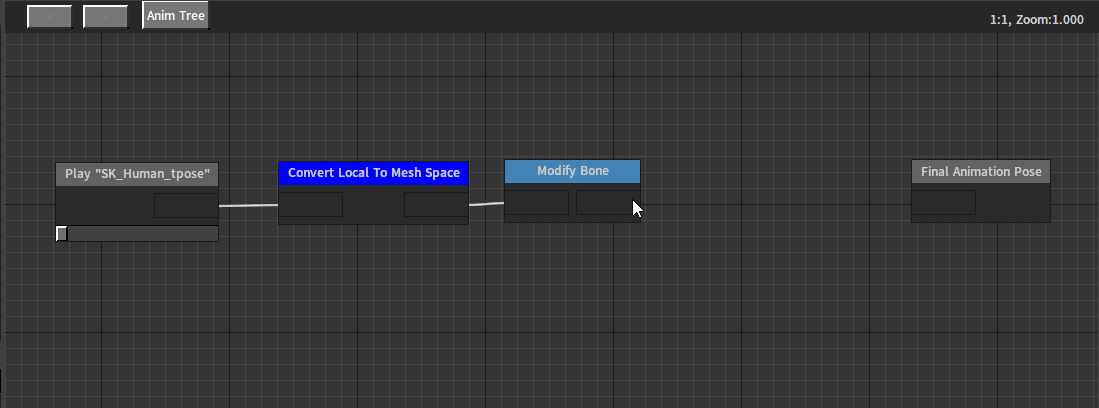Viewport: 1099px width, 408px height.
Task: Select the Modify Bone node header
Action: (x=573, y=171)
